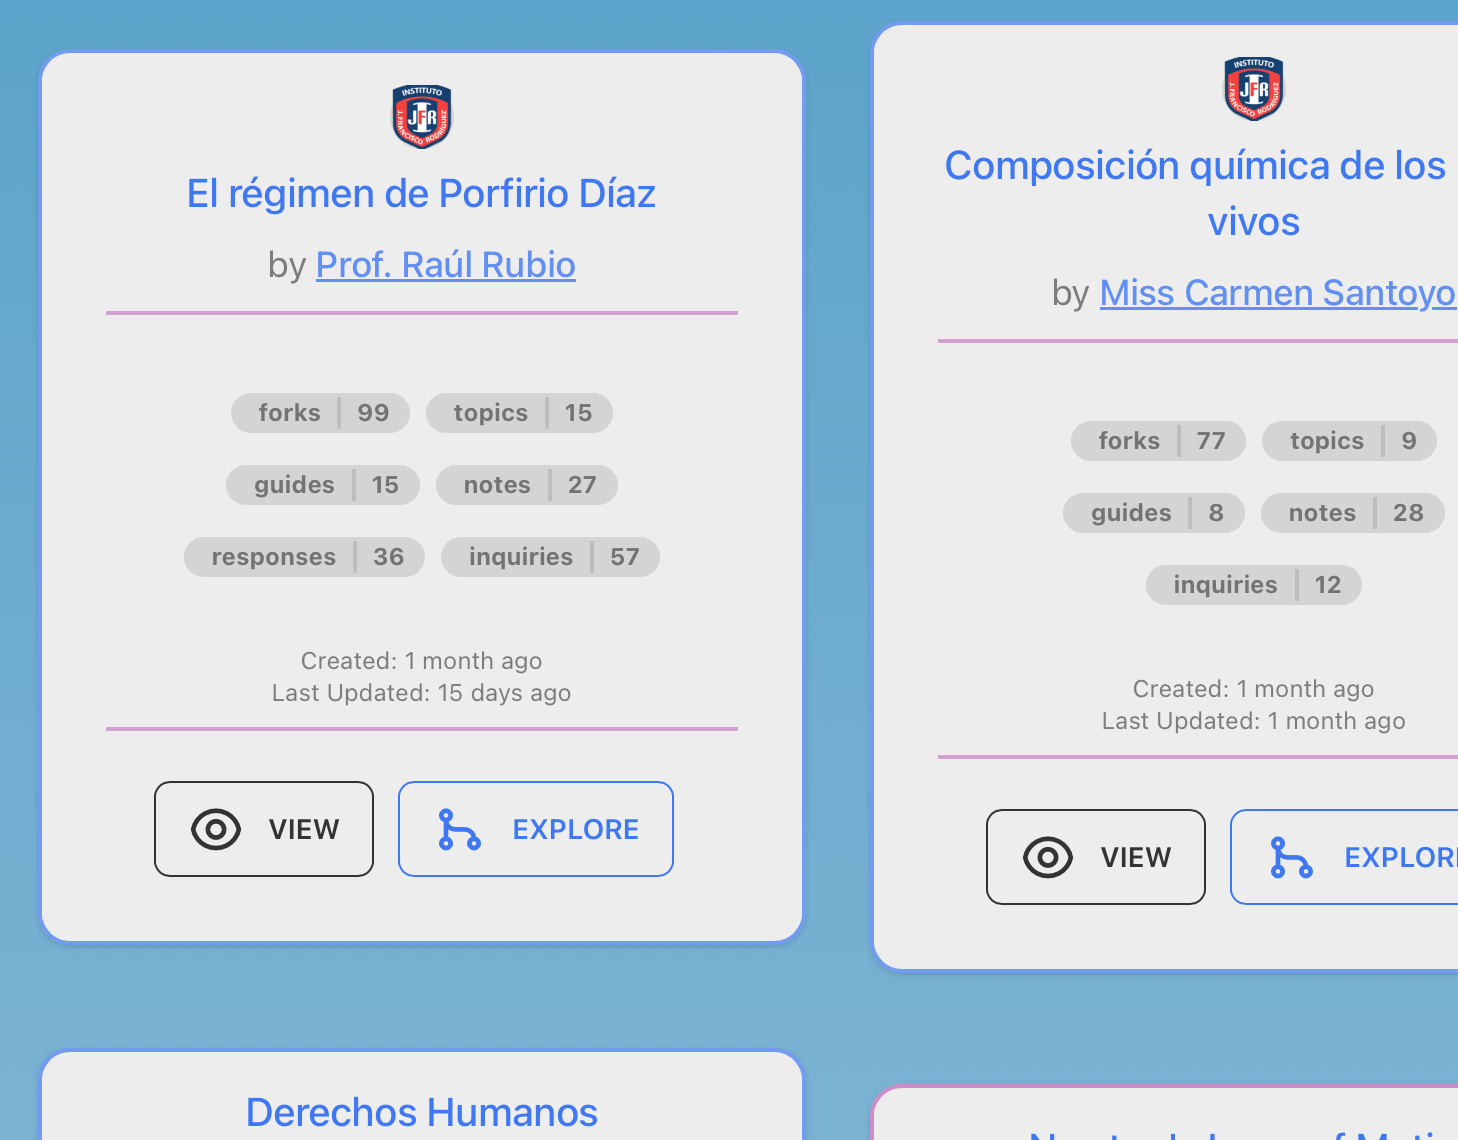Click the notes 27 badge

pyautogui.click(x=527, y=485)
